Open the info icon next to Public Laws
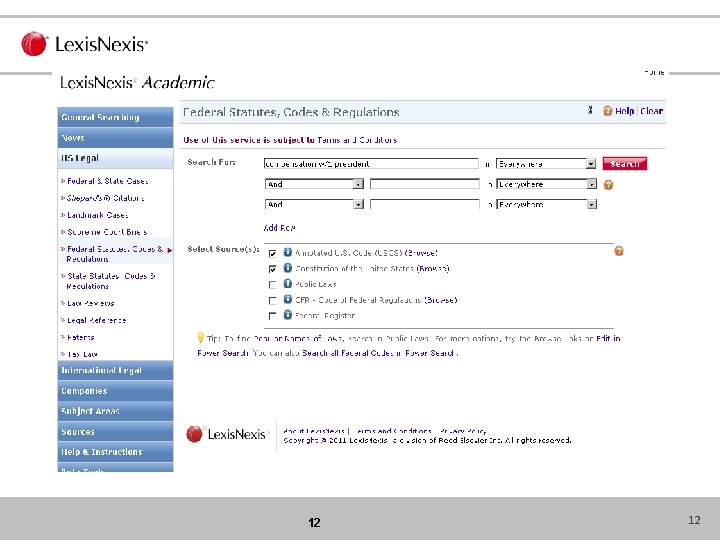This screenshot has width=720, height=540. tap(287, 283)
